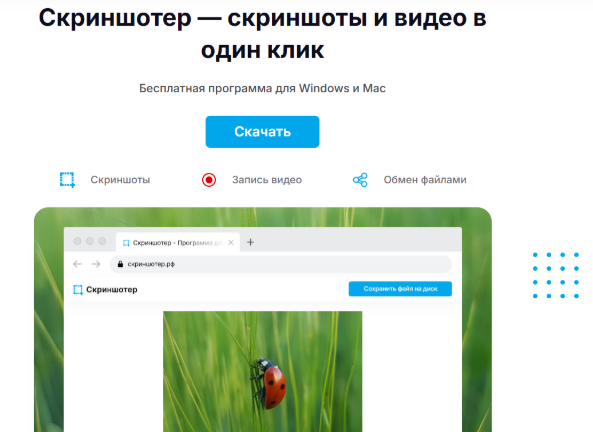Click the blue Скачать download button
The image size is (593, 432).
(262, 132)
